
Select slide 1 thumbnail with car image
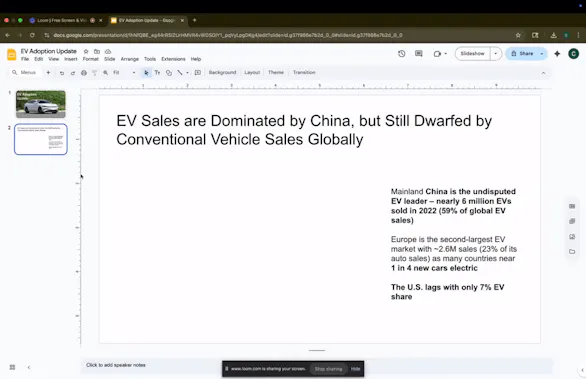(41, 104)
